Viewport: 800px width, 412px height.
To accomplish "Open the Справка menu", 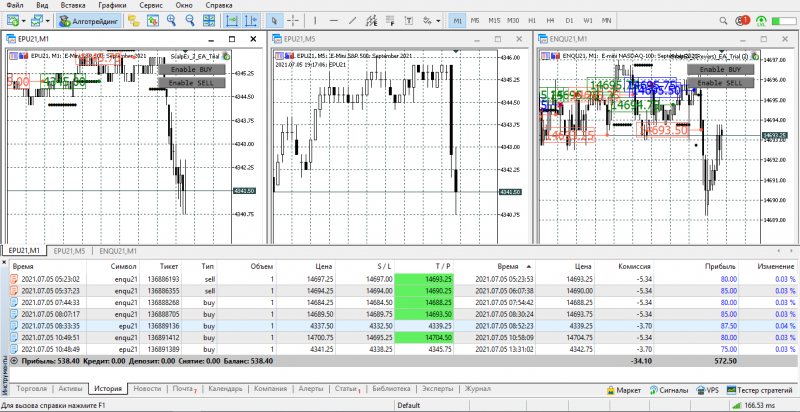I will 218,5.
